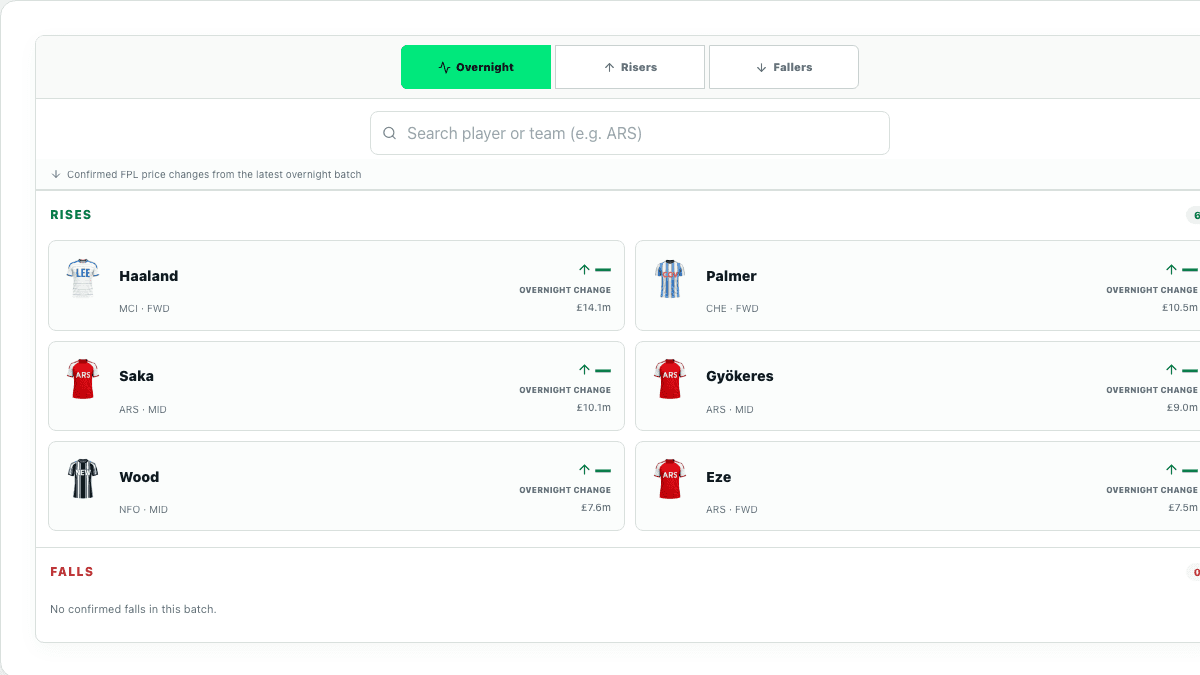Click Wood's £7.6m price

point(596,508)
